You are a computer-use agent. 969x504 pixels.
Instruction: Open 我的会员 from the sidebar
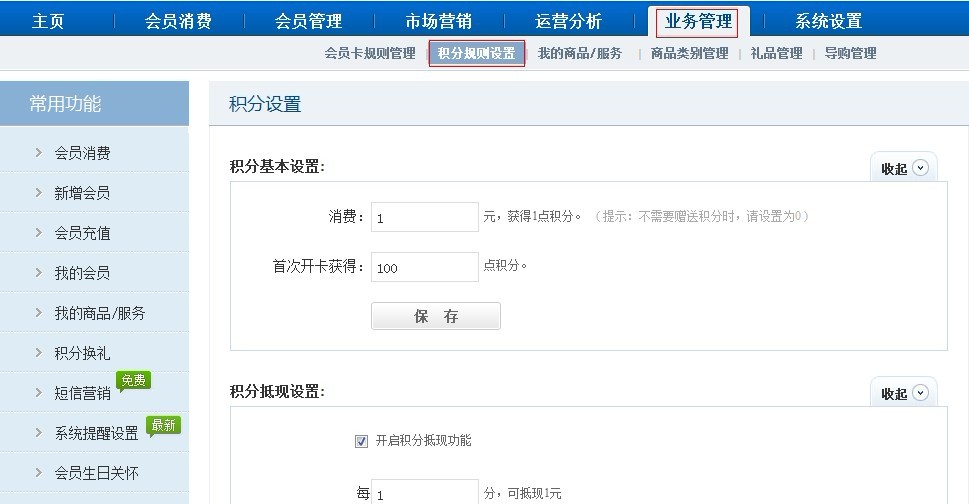click(82, 273)
